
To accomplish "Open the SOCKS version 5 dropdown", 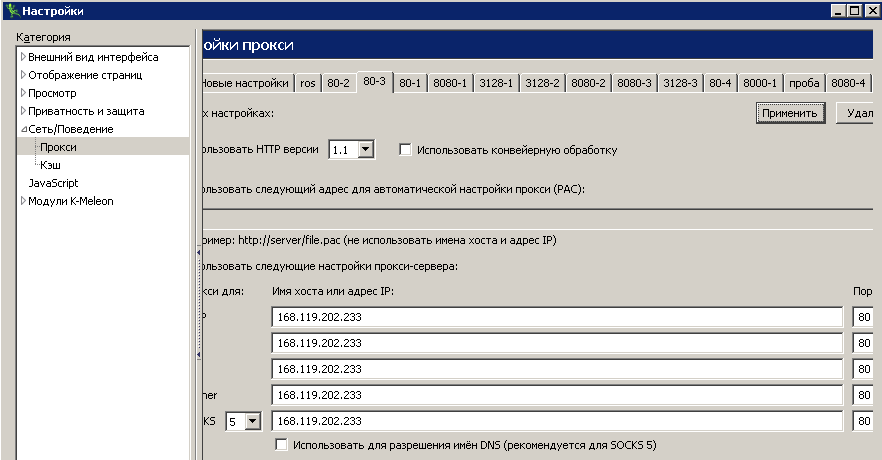I will (252, 421).
